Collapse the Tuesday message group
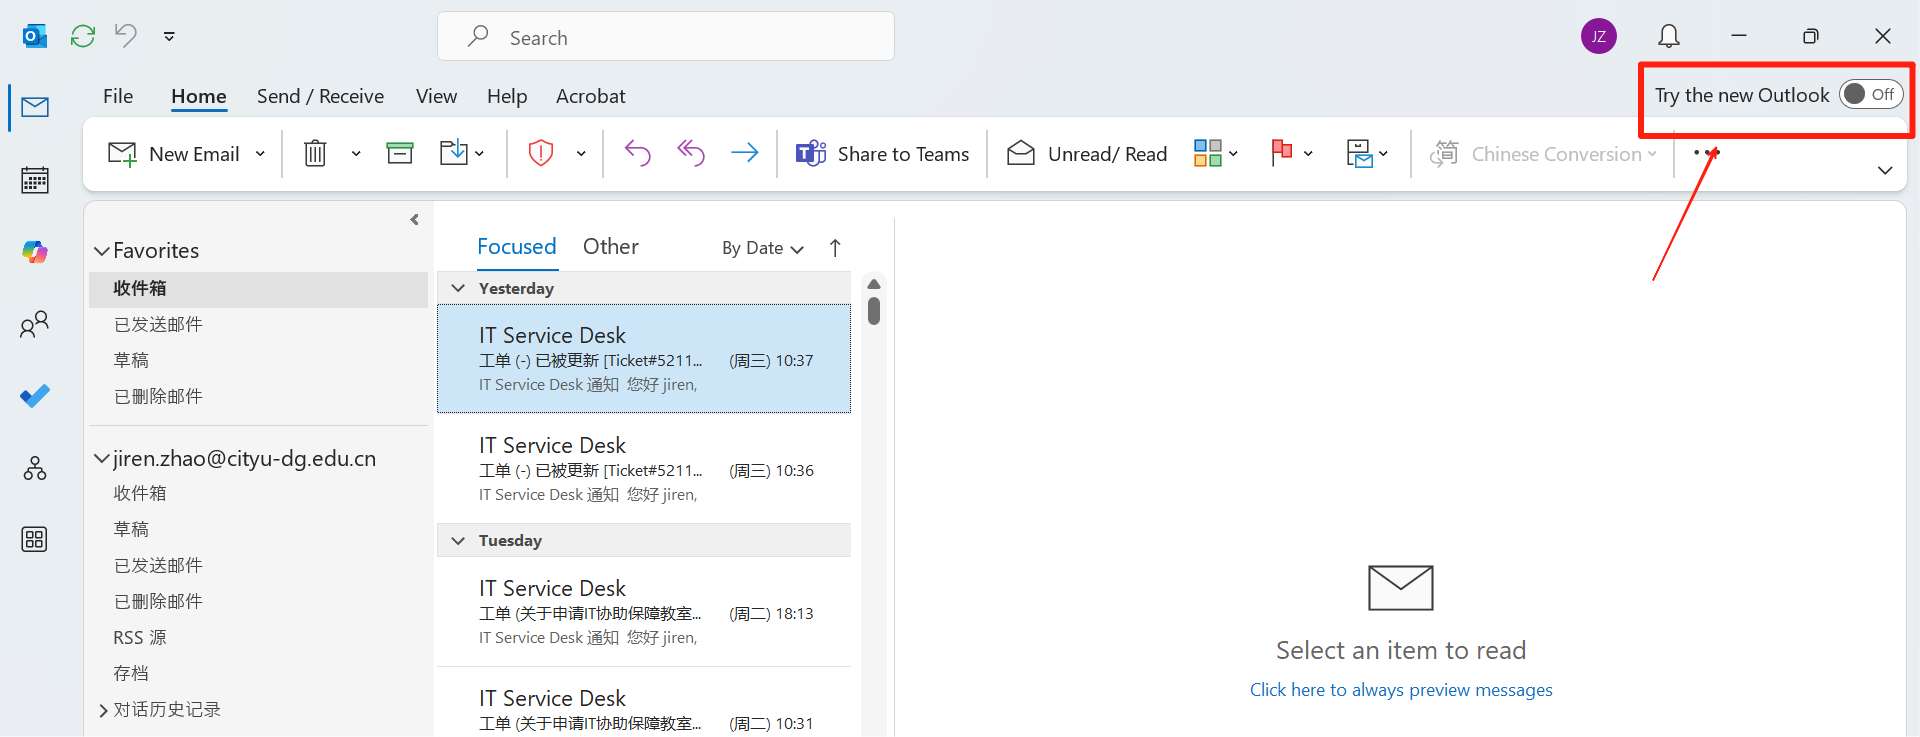 (x=458, y=540)
